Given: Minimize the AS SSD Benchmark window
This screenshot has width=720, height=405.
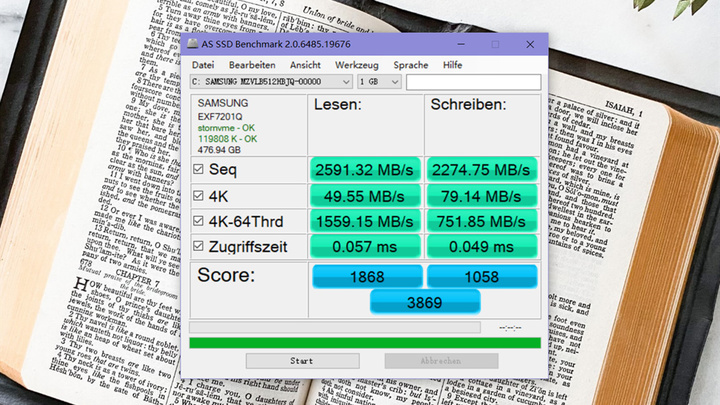Looking at the screenshot, I should (x=461, y=44).
